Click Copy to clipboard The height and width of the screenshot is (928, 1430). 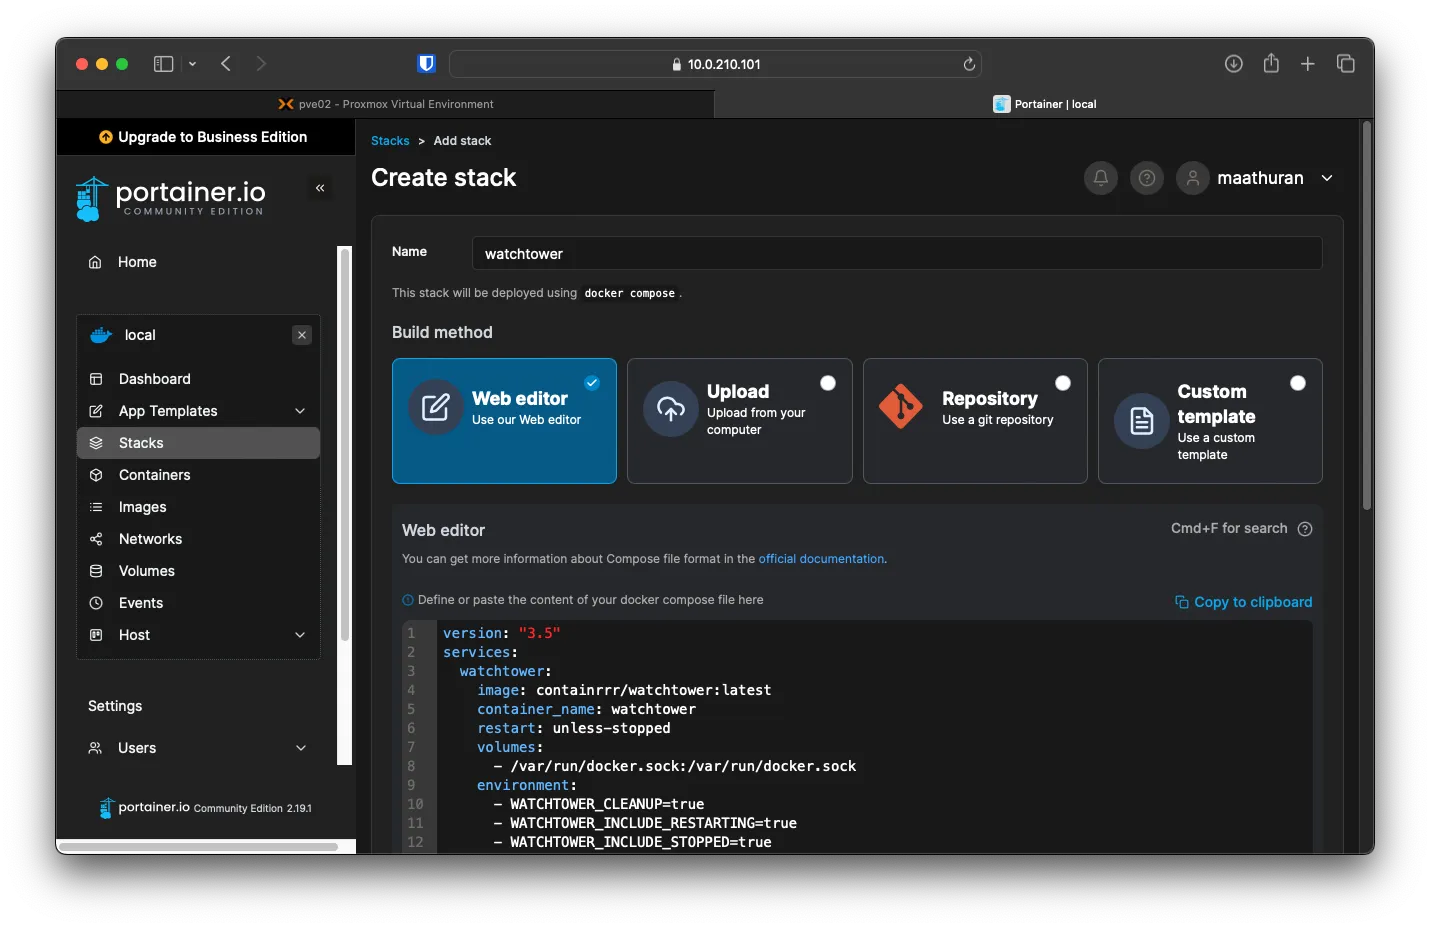[1243, 602]
